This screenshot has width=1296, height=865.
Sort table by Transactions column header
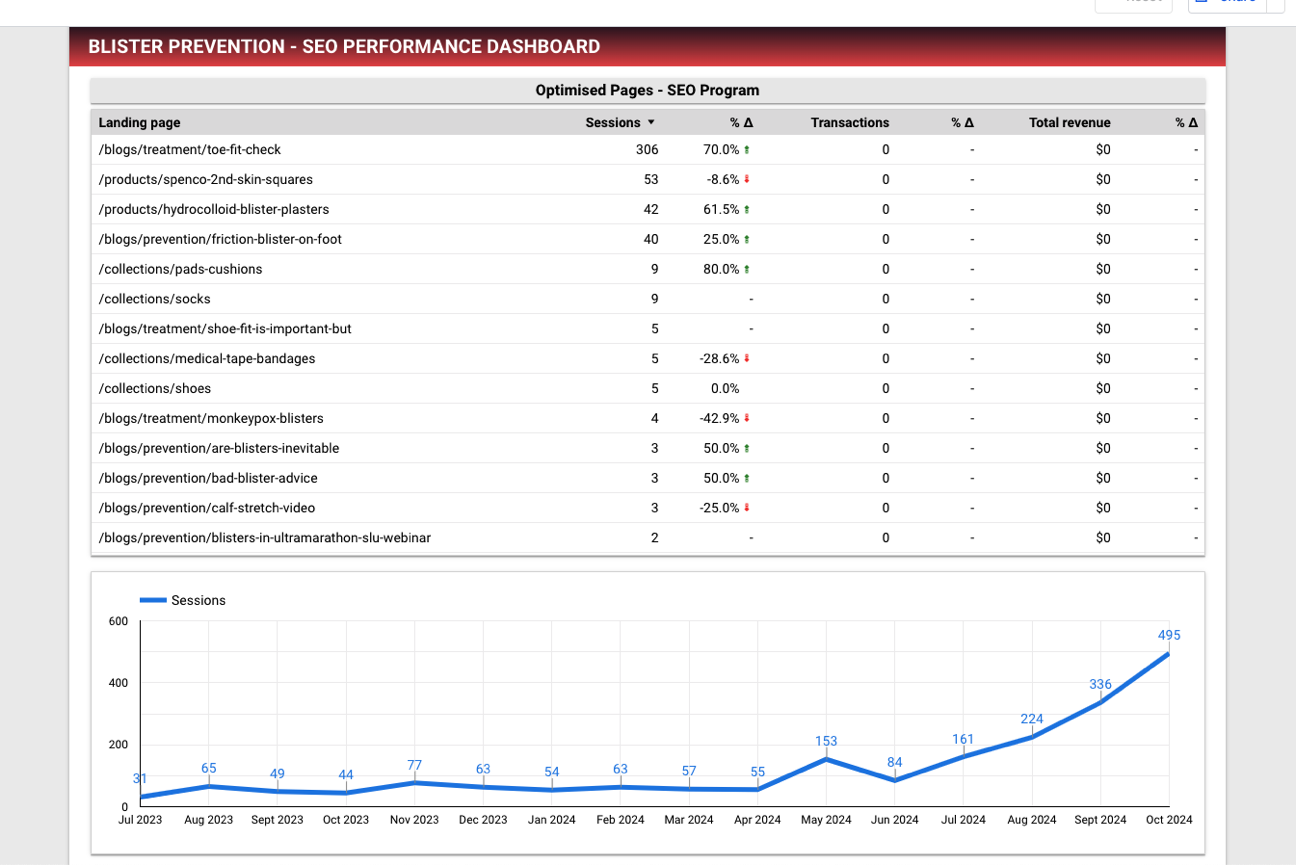coord(849,123)
